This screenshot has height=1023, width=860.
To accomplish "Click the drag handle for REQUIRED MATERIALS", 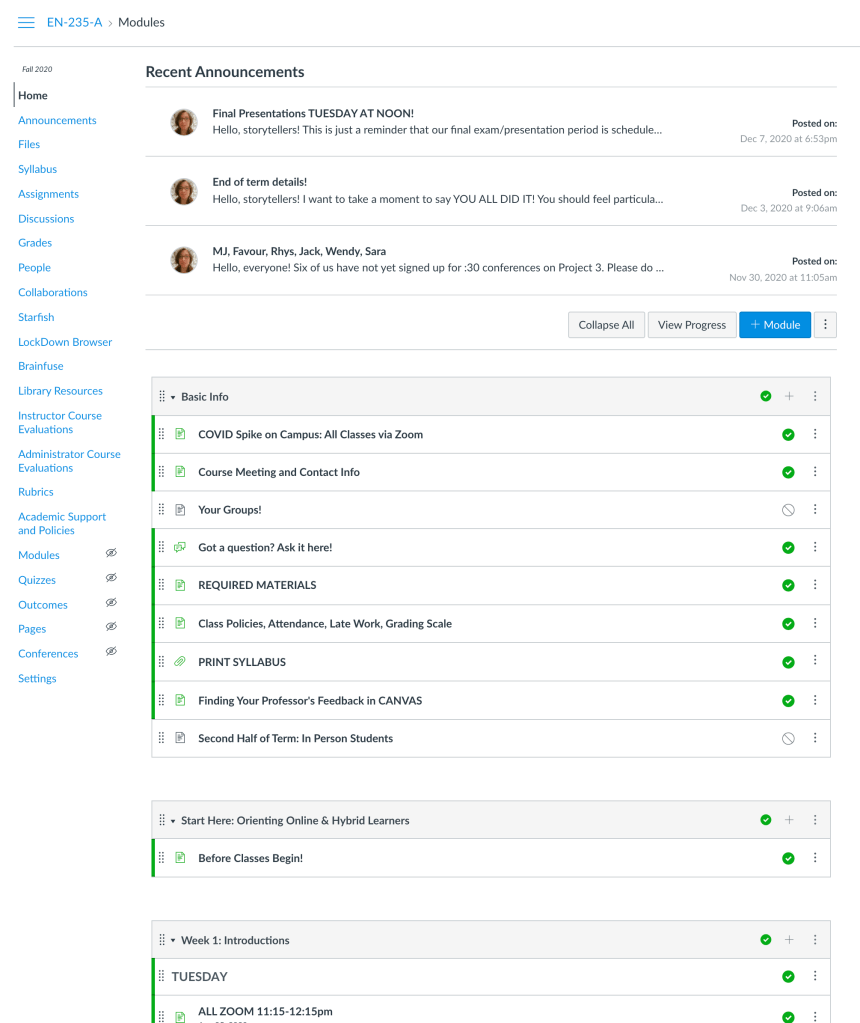I will 162,585.
